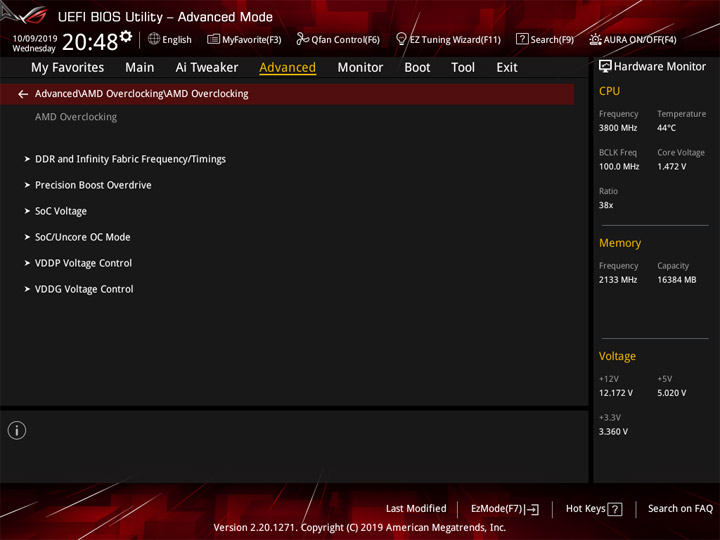
Task: Click the Memory section heading
Action: (x=620, y=243)
